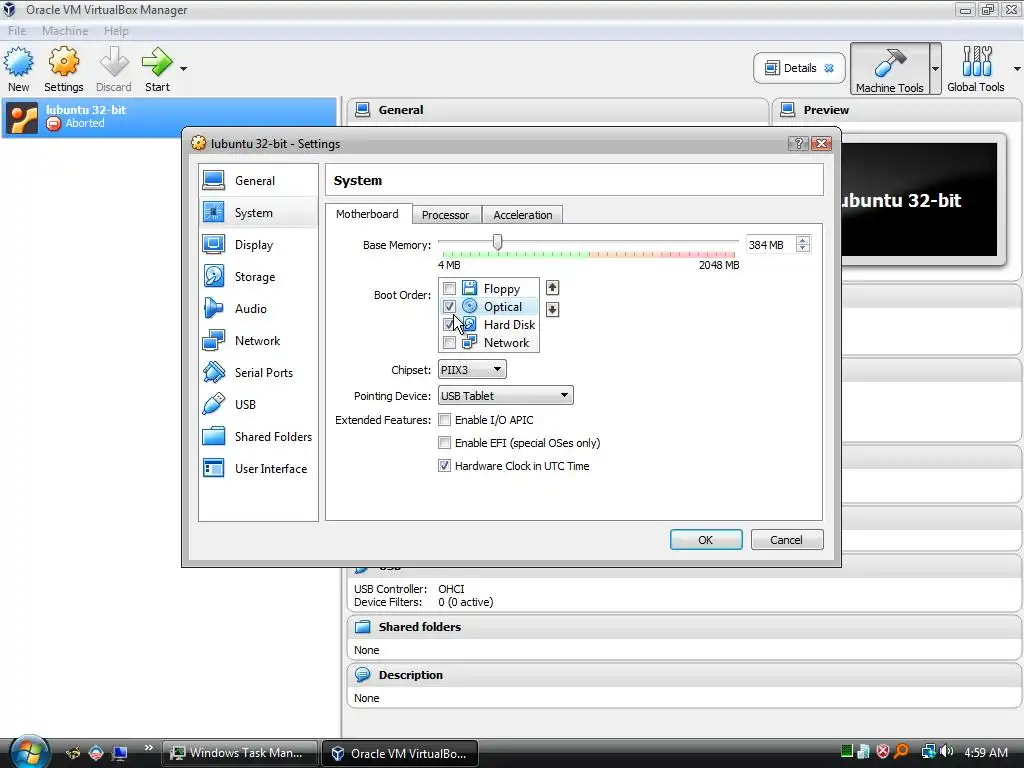Open the File menu

point(17,30)
